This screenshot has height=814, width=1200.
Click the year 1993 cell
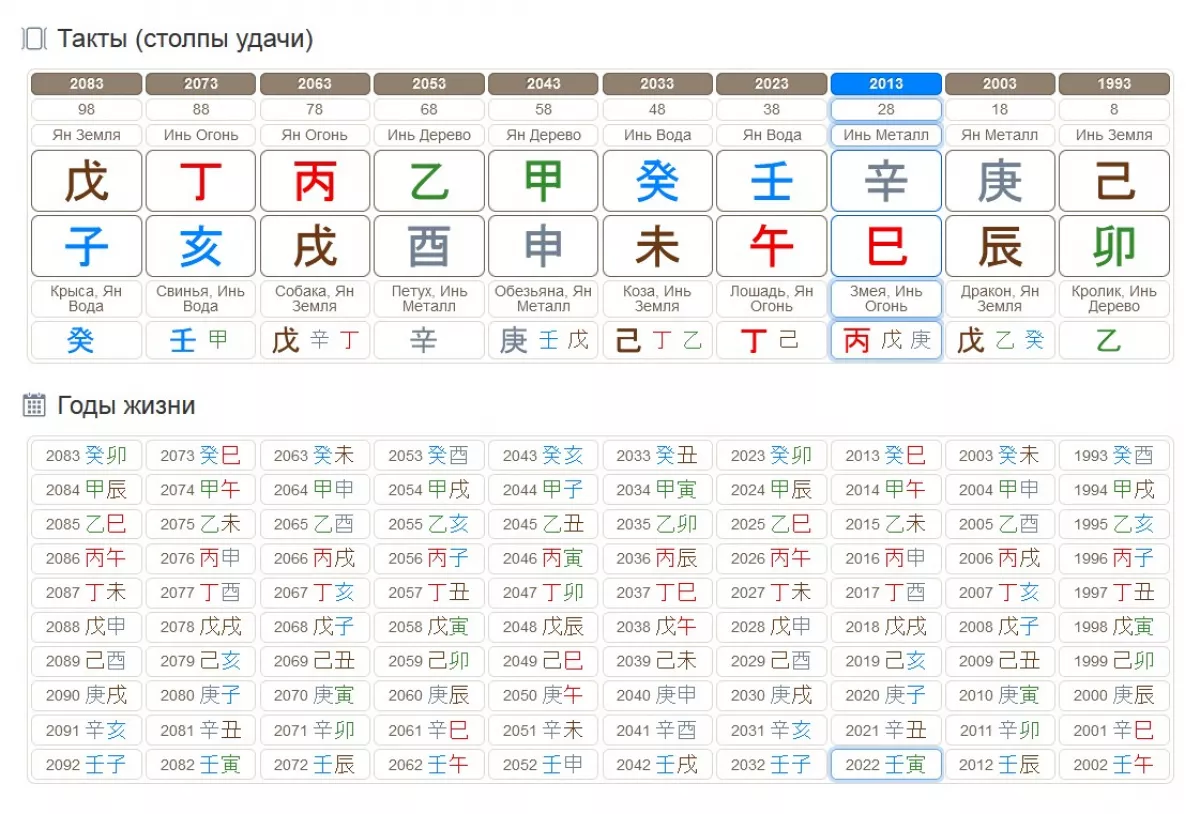(x=1114, y=456)
